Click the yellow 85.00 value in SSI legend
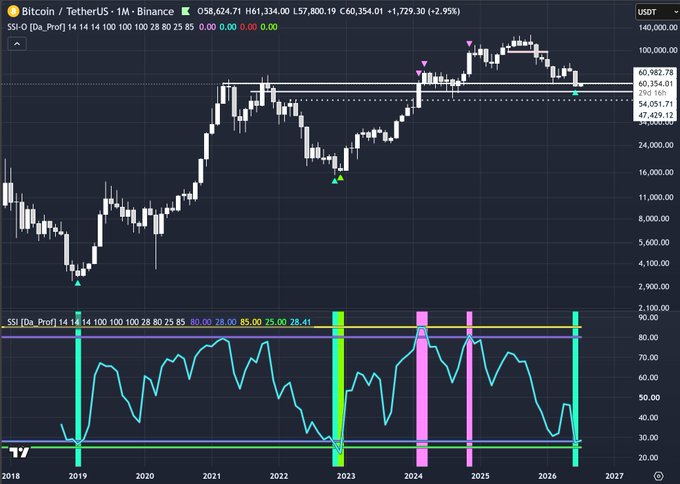680x484 pixels. tap(251, 322)
